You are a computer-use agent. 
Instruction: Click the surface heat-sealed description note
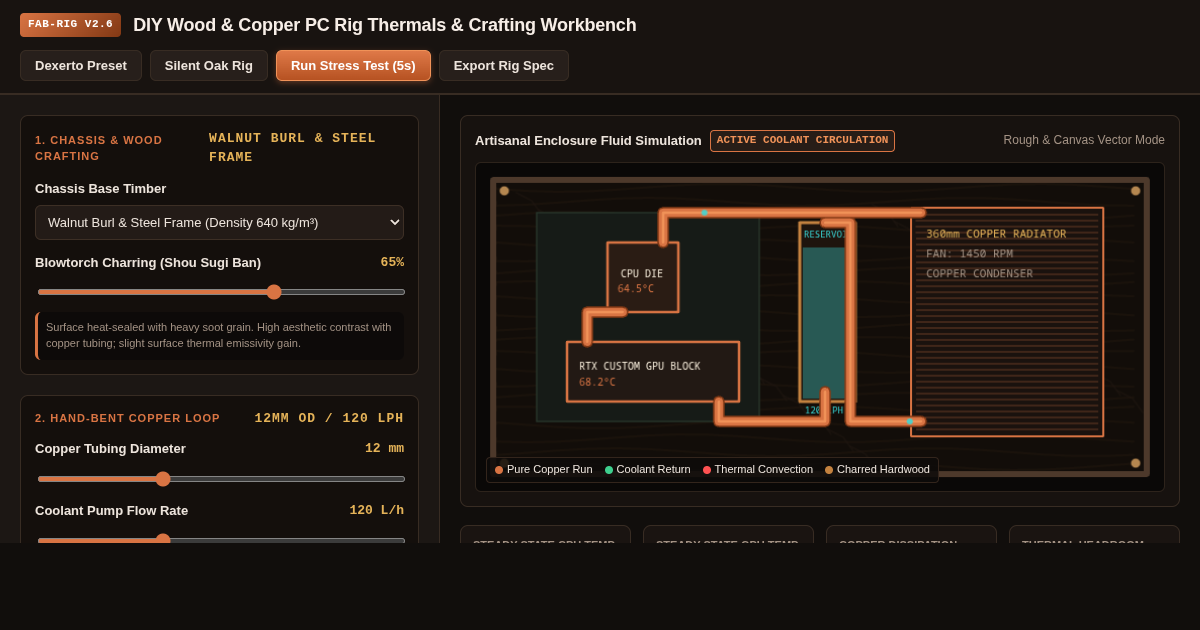pyautogui.click(x=220, y=336)
